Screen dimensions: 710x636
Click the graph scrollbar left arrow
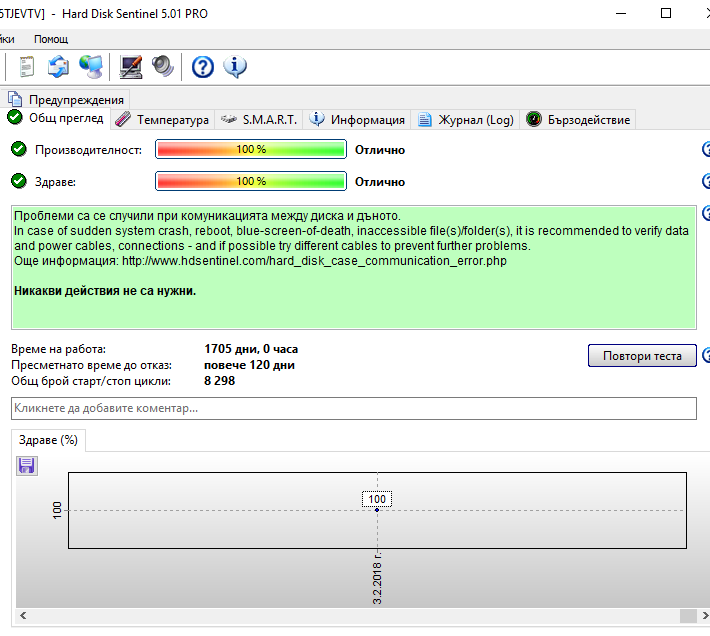[x=23, y=616]
